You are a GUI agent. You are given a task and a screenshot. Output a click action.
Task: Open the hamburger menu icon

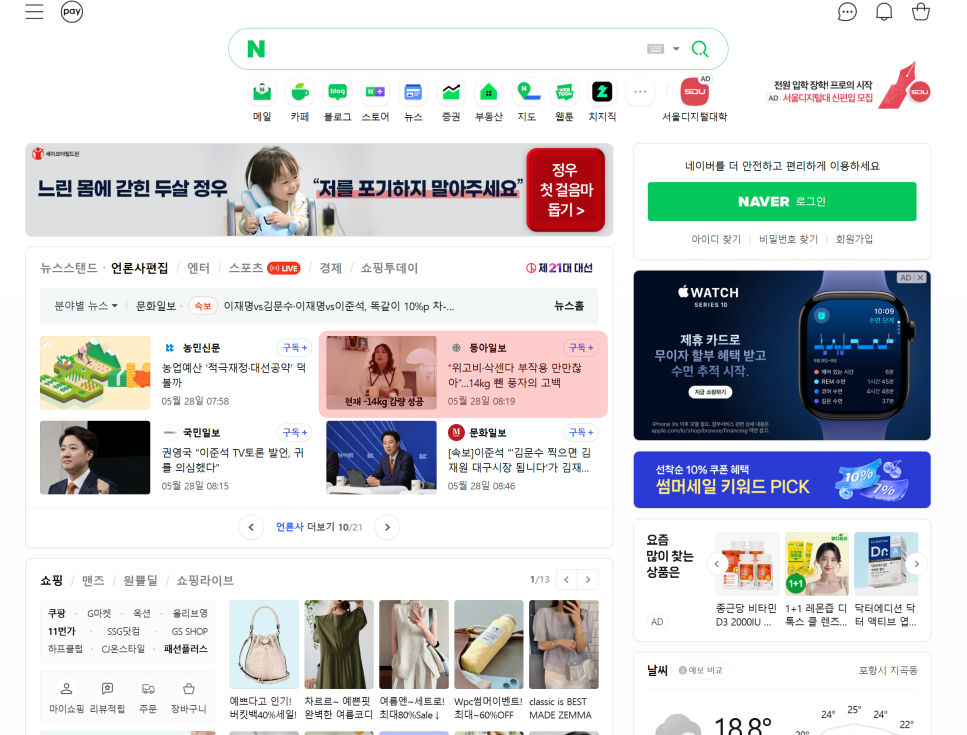click(34, 12)
